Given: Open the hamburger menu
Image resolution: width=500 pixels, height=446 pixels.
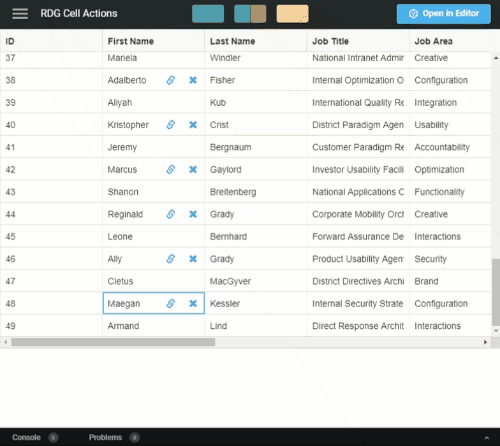Looking at the screenshot, I should click(x=20, y=14).
